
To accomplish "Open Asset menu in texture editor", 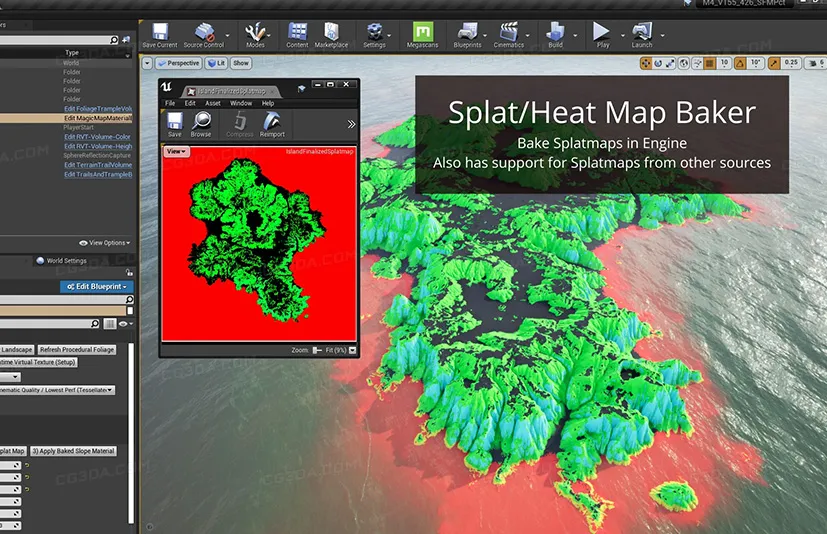I will click(213, 103).
